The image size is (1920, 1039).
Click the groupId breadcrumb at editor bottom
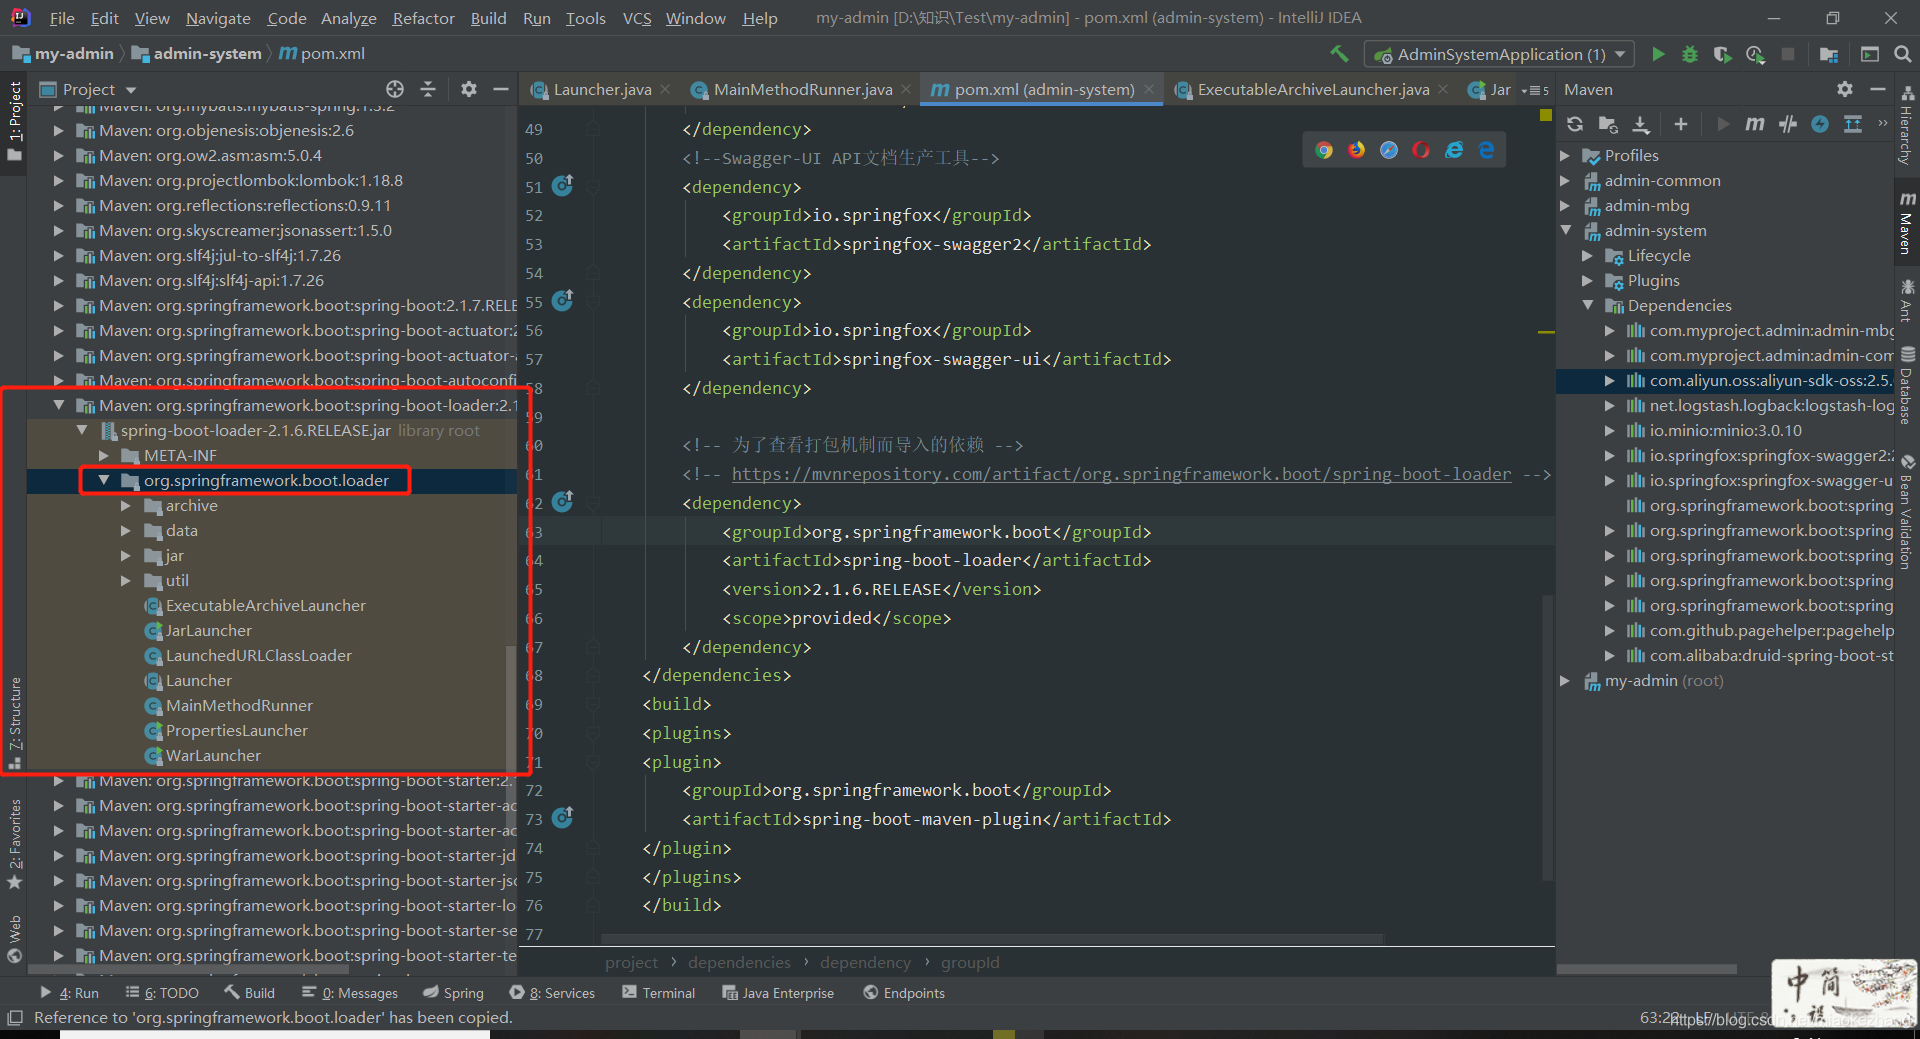click(969, 963)
